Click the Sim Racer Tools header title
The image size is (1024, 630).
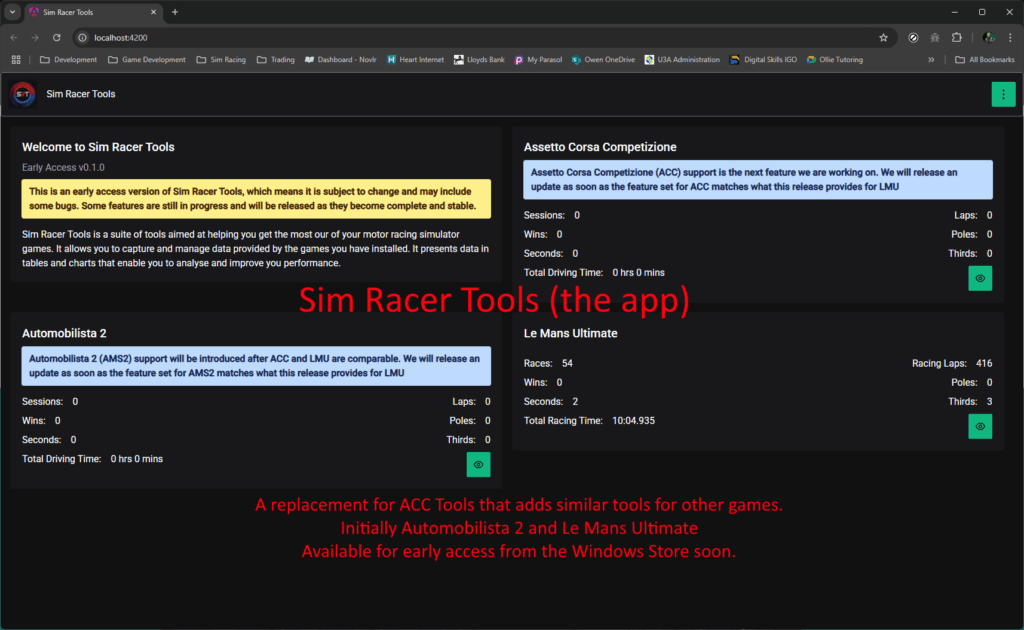pyautogui.click(x=81, y=94)
